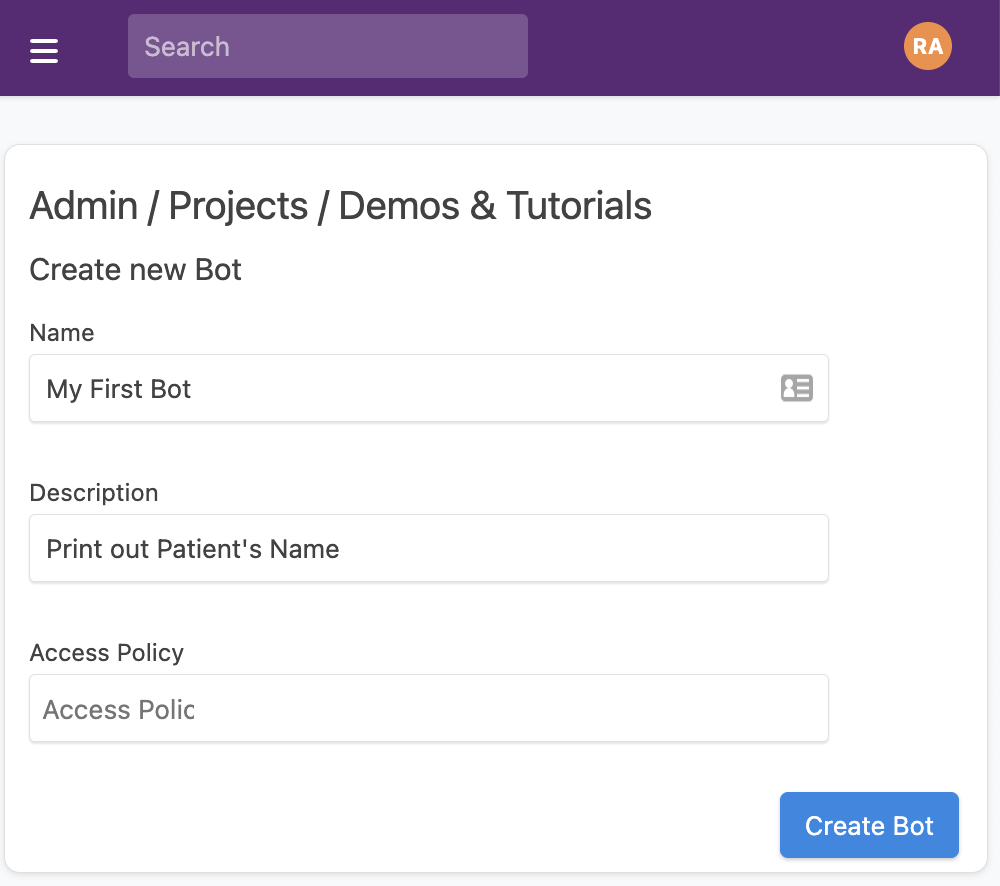The height and width of the screenshot is (886, 1000).
Task: Open the account badge at top right
Action: [927, 46]
